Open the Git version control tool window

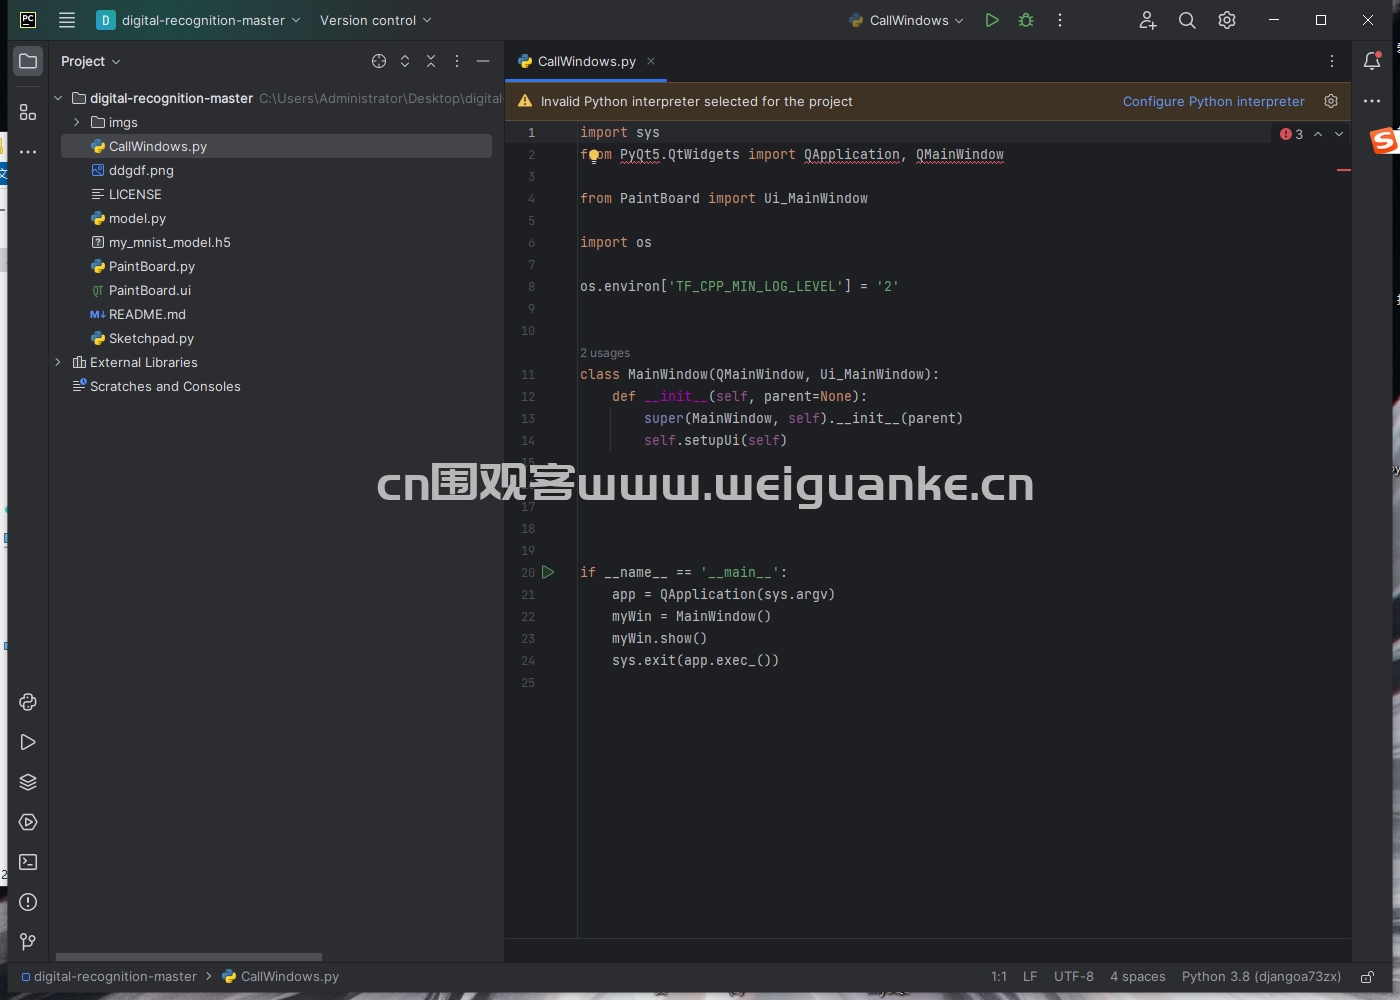(28, 942)
